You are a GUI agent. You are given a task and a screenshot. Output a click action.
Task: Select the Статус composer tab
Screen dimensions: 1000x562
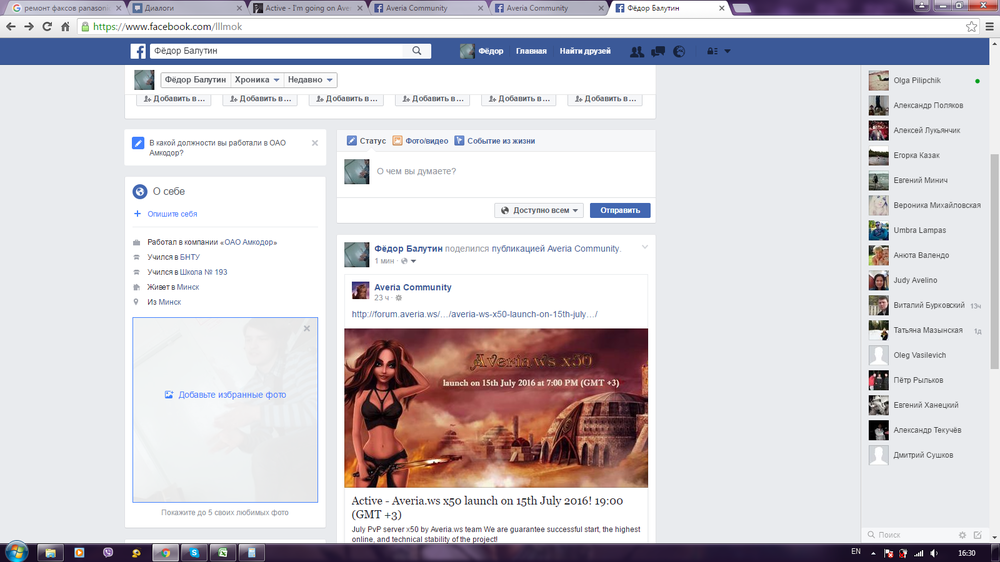point(366,141)
